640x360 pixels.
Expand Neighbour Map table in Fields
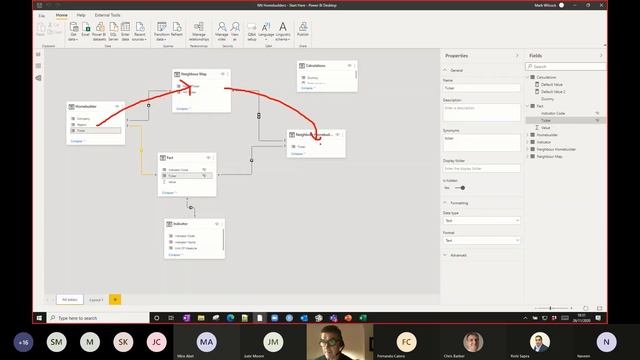click(x=528, y=156)
